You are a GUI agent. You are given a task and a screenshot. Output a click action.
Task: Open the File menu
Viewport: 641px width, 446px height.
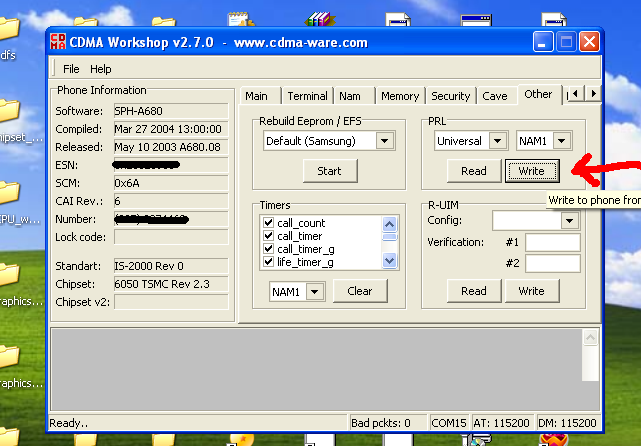coord(71,69)
